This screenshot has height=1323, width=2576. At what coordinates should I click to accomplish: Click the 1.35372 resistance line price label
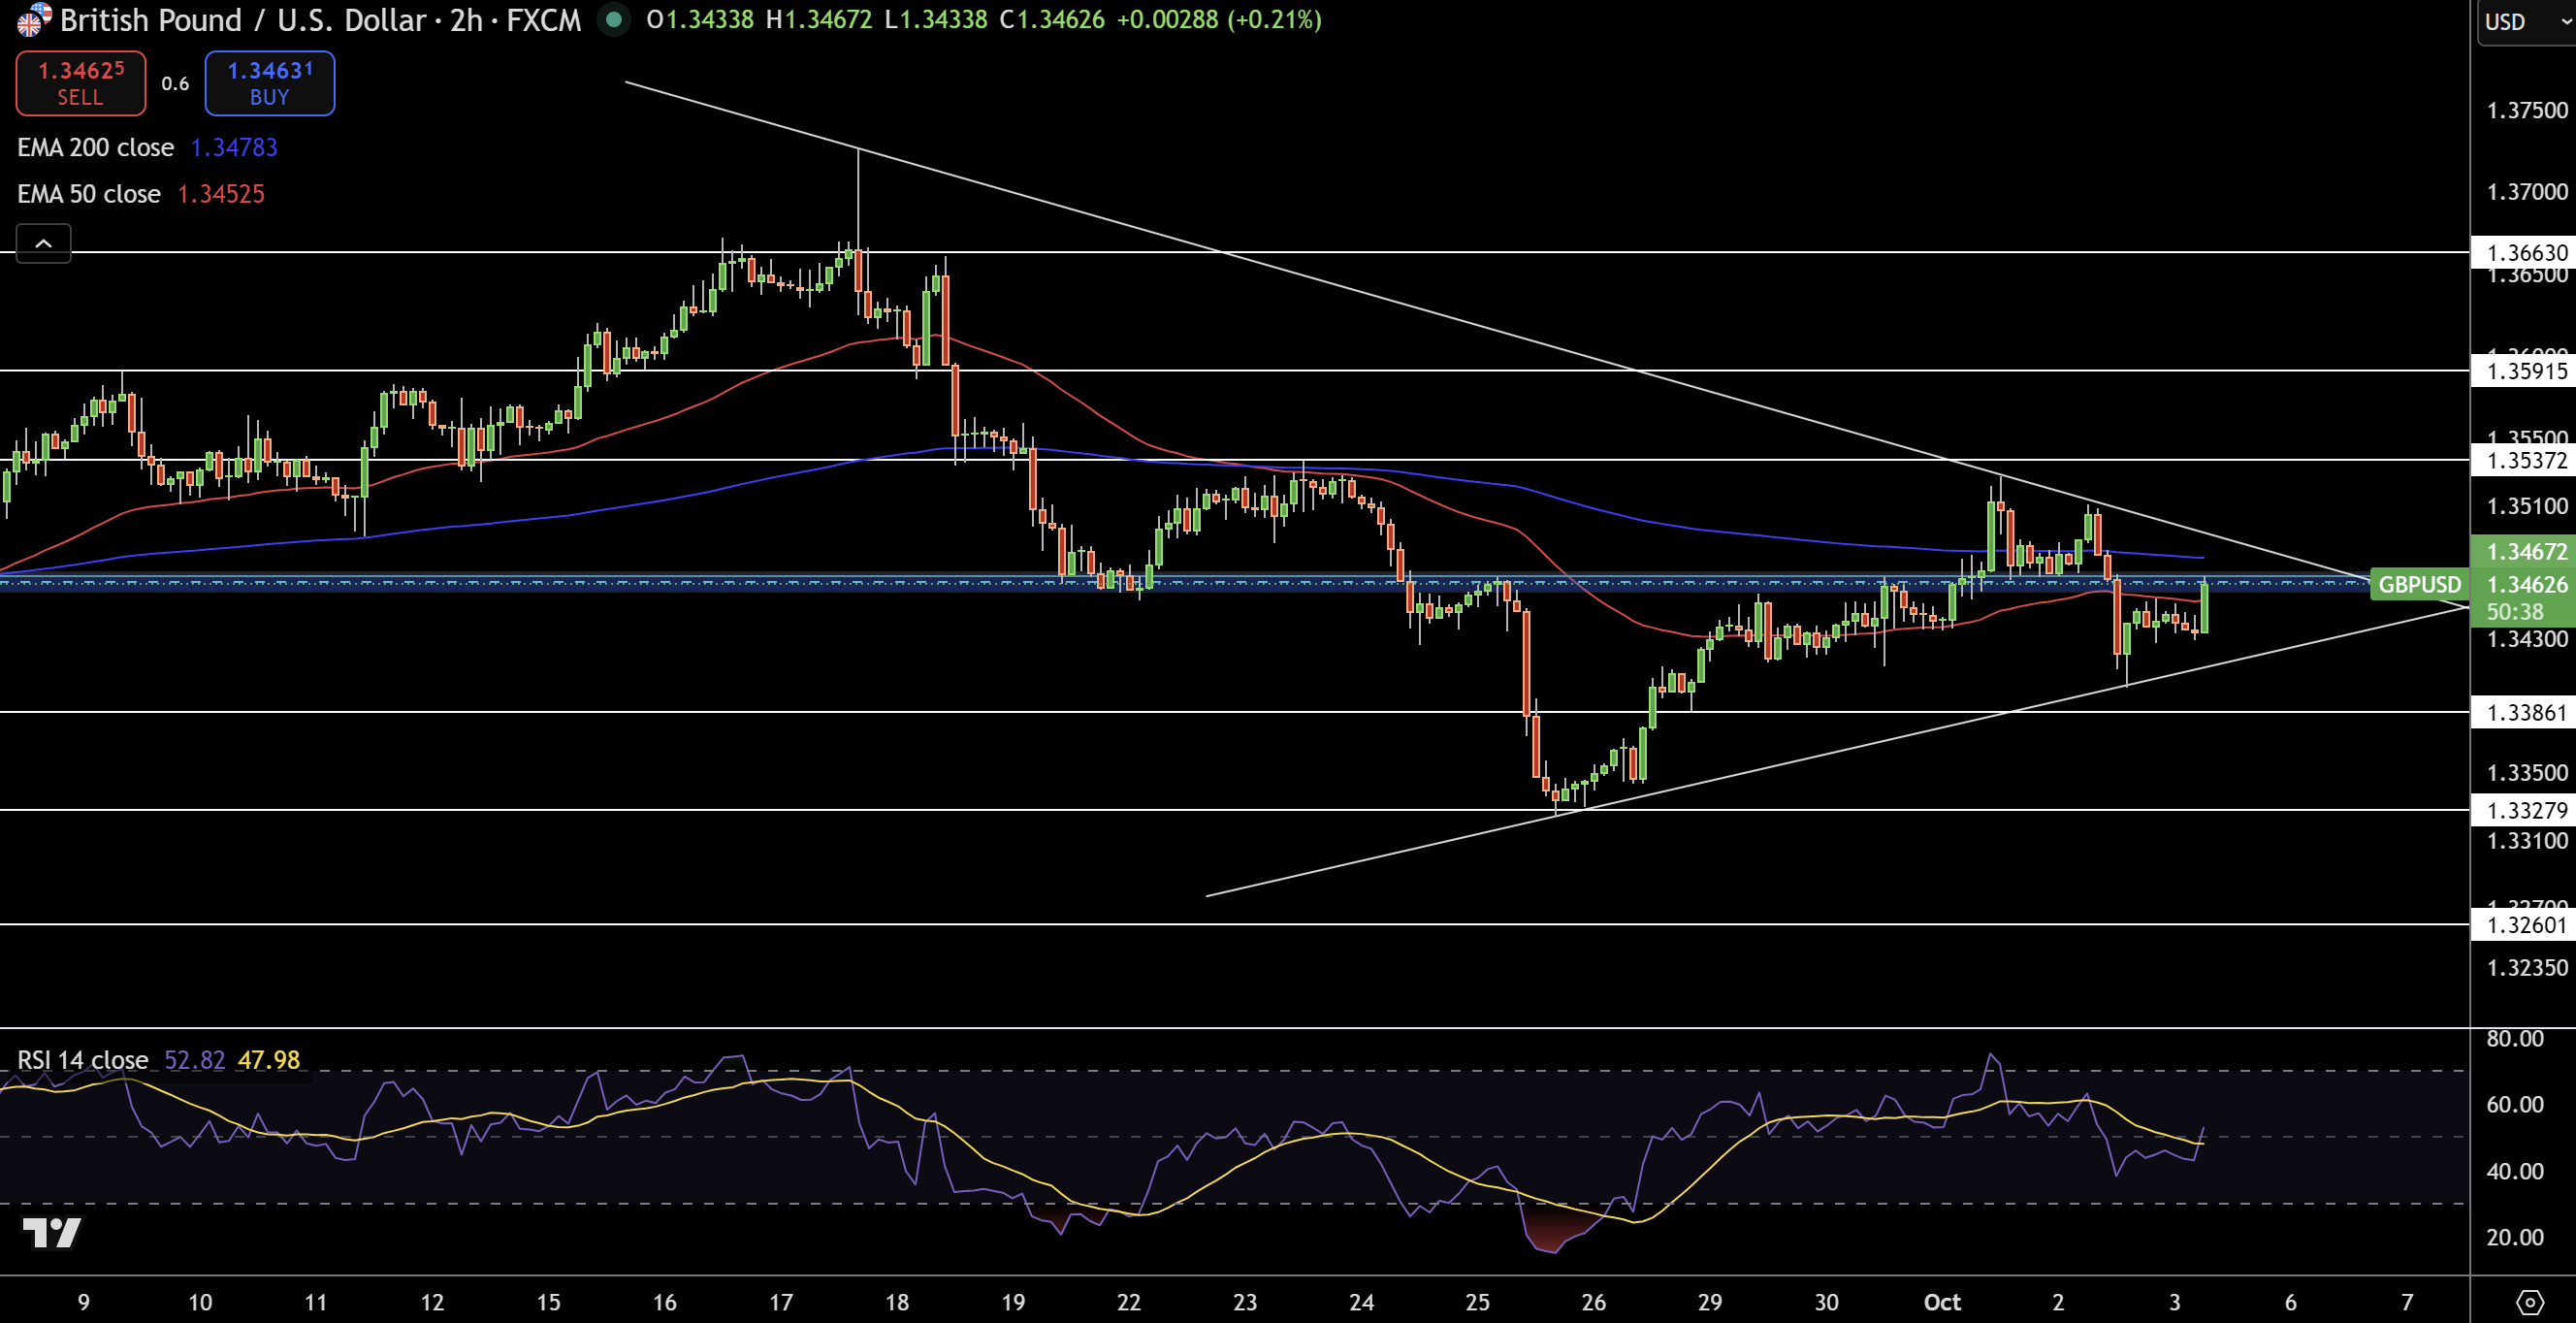[2526, 460]
